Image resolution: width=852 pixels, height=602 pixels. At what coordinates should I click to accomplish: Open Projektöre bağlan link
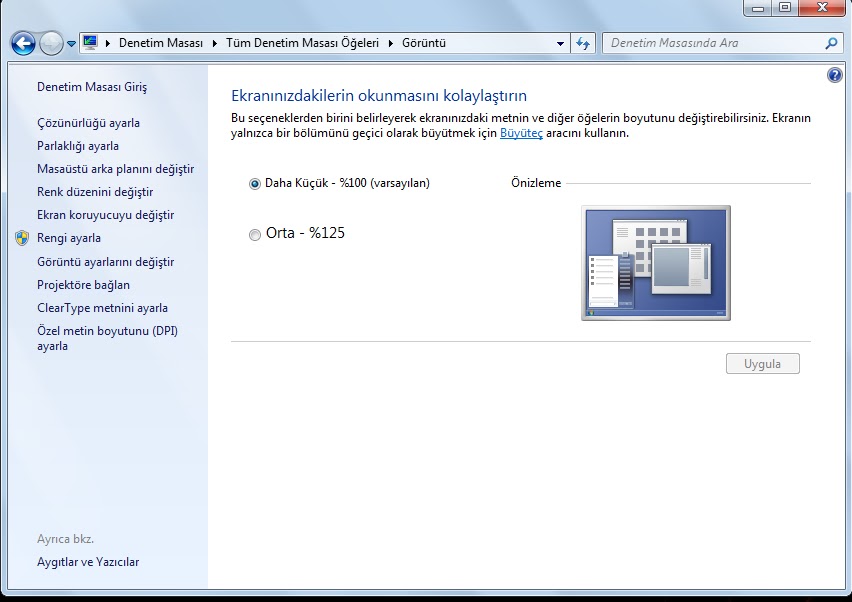[83, 285]
